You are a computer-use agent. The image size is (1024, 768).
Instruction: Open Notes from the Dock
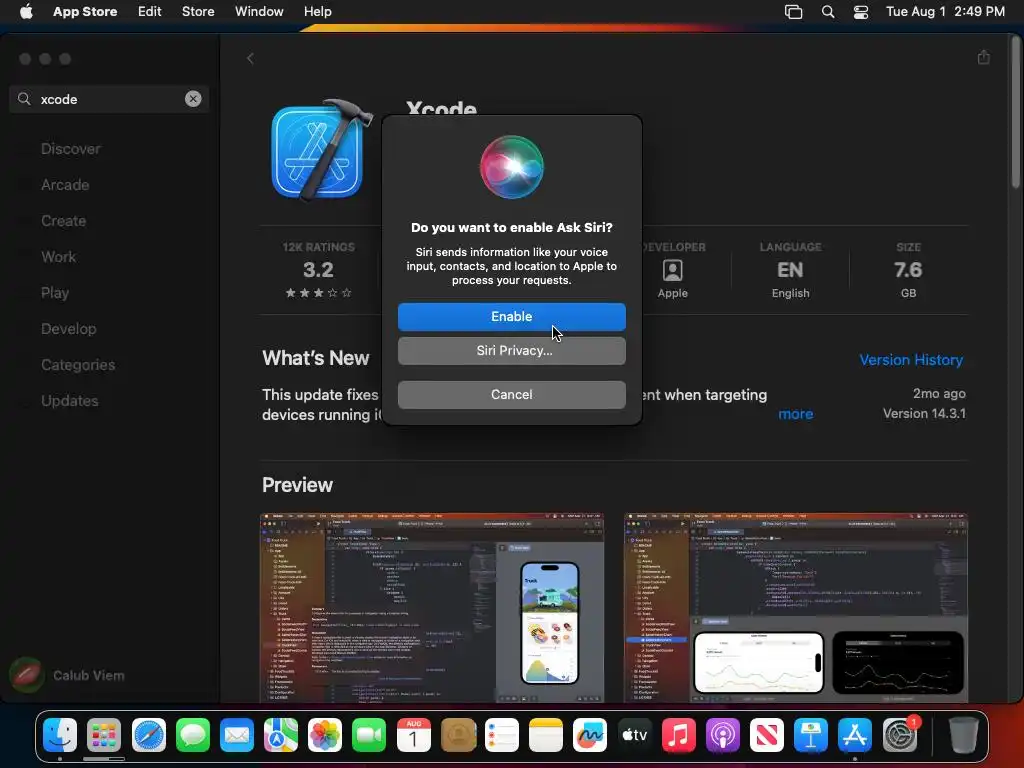546,735
